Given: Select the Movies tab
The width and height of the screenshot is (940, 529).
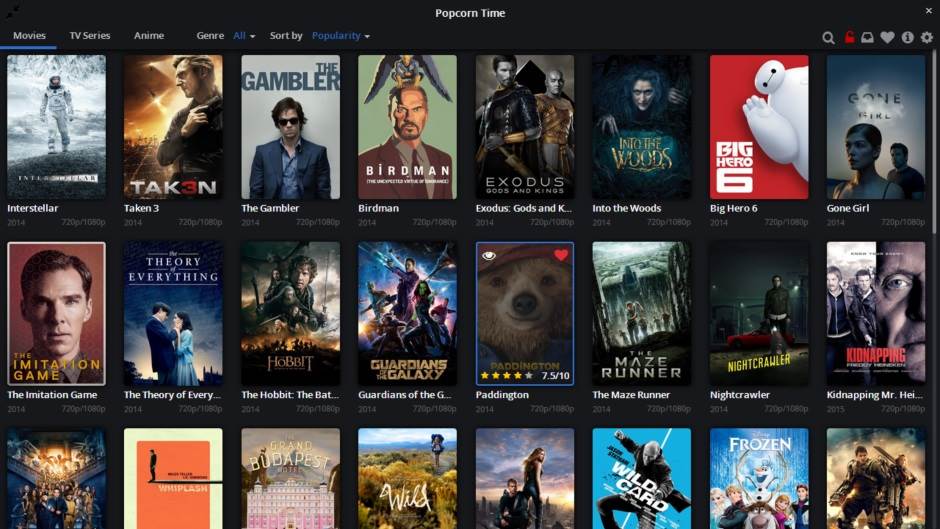Looking at the screenshot, I should pos(29,36).
